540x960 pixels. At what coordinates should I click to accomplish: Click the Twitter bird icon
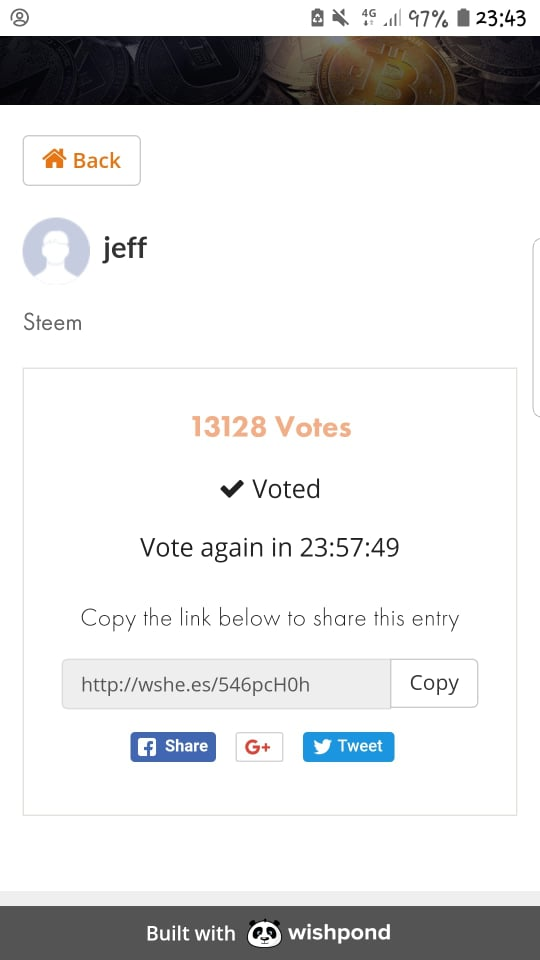322,747
